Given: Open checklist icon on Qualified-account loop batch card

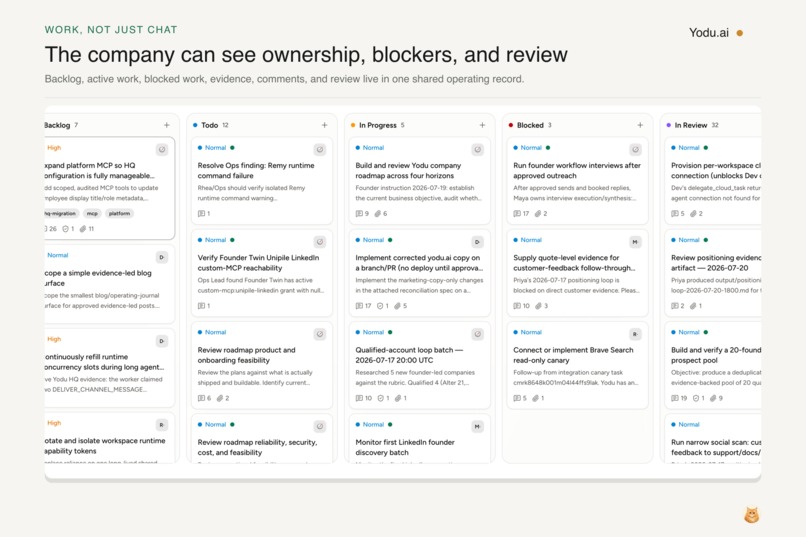Looking at the screenshot, I should [380, 398].
